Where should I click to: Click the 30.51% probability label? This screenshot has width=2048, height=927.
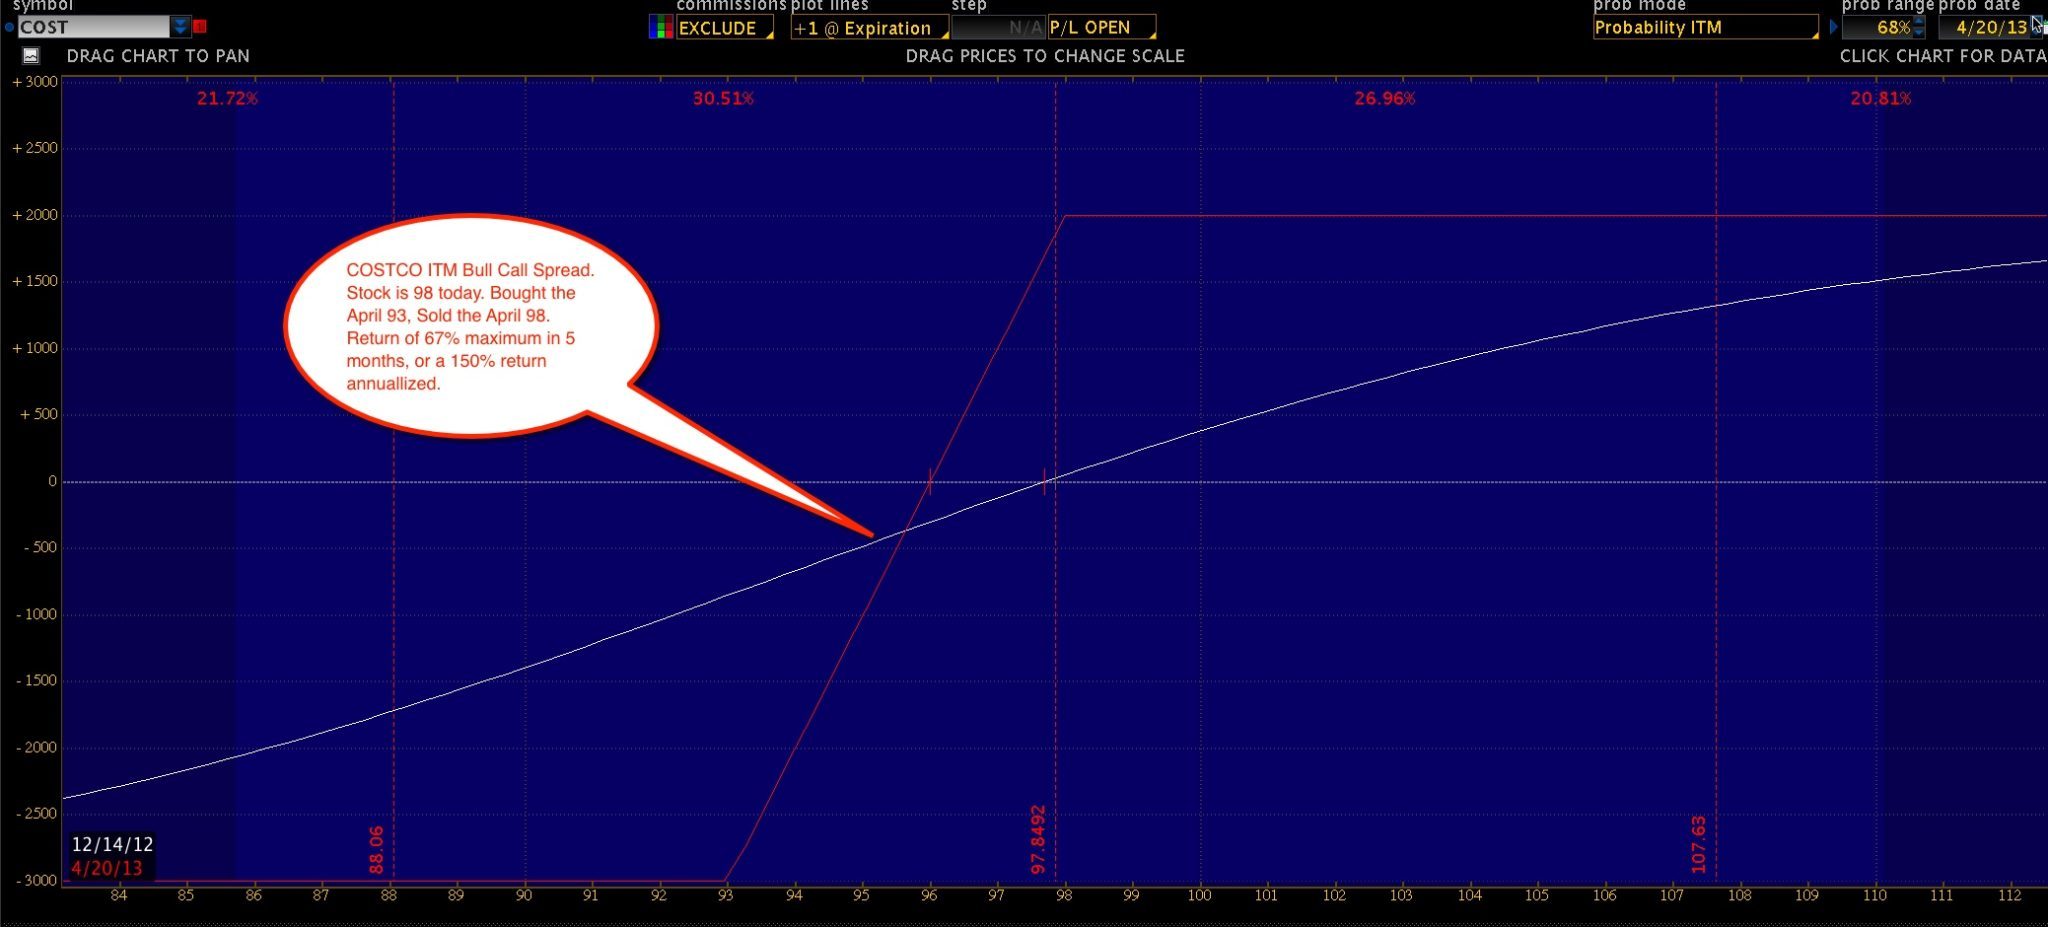click(x=723, y=98)
